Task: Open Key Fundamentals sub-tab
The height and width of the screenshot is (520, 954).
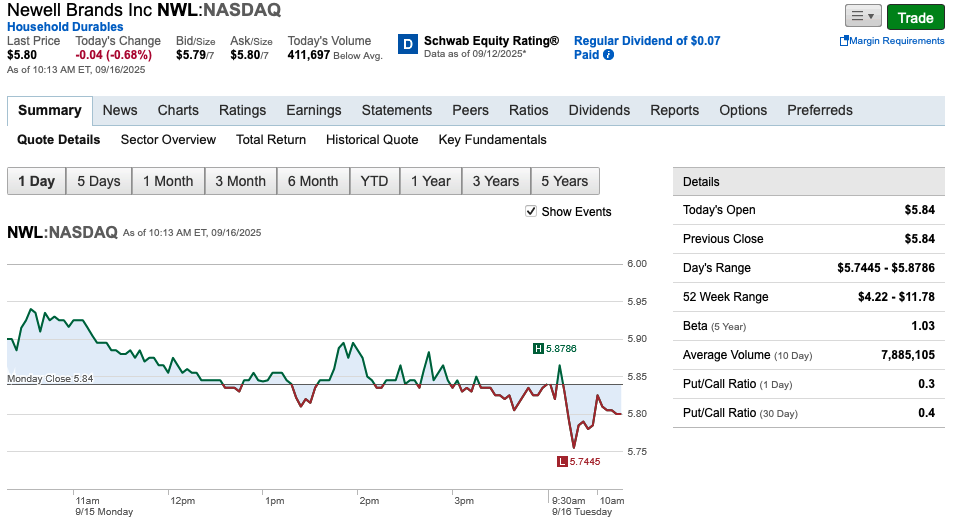Action: click(493, 140)
